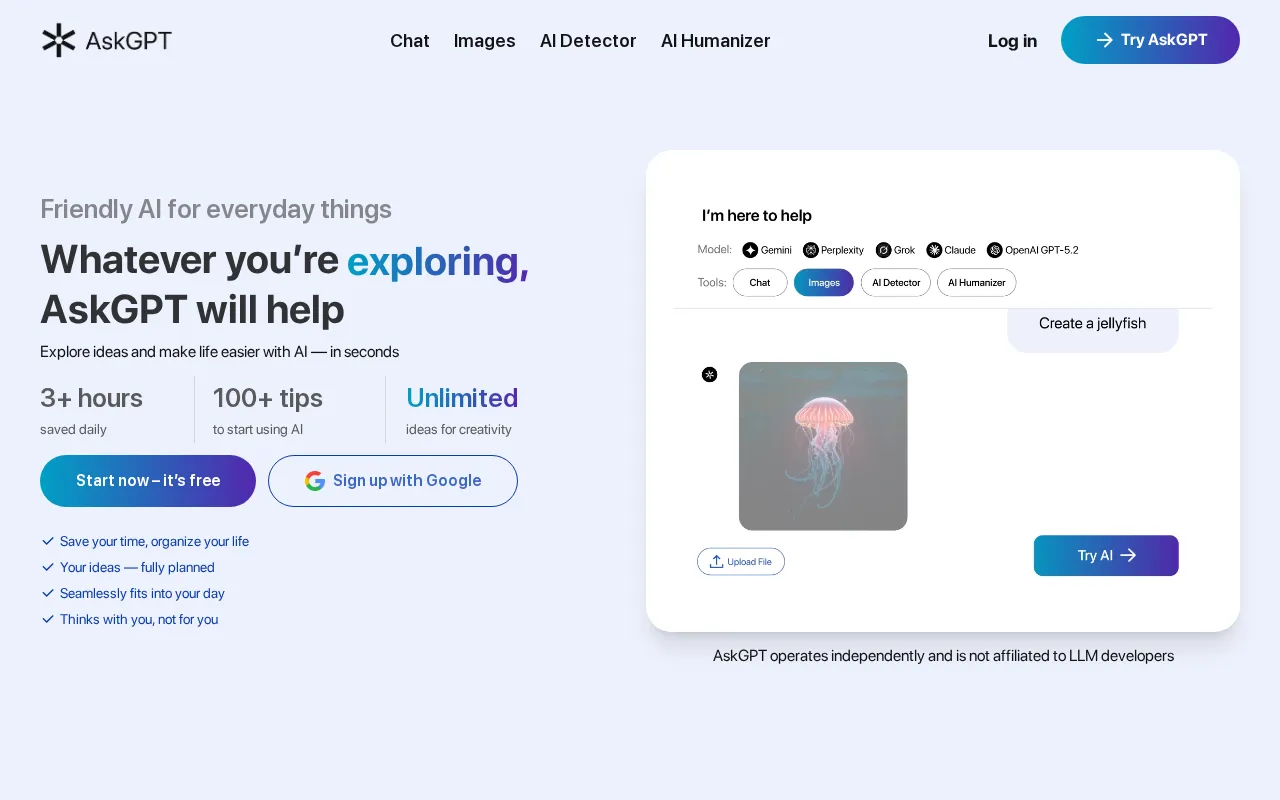Open the generated jellyfish image
The image size is (1280, 800).
click(x=823, y=446)
